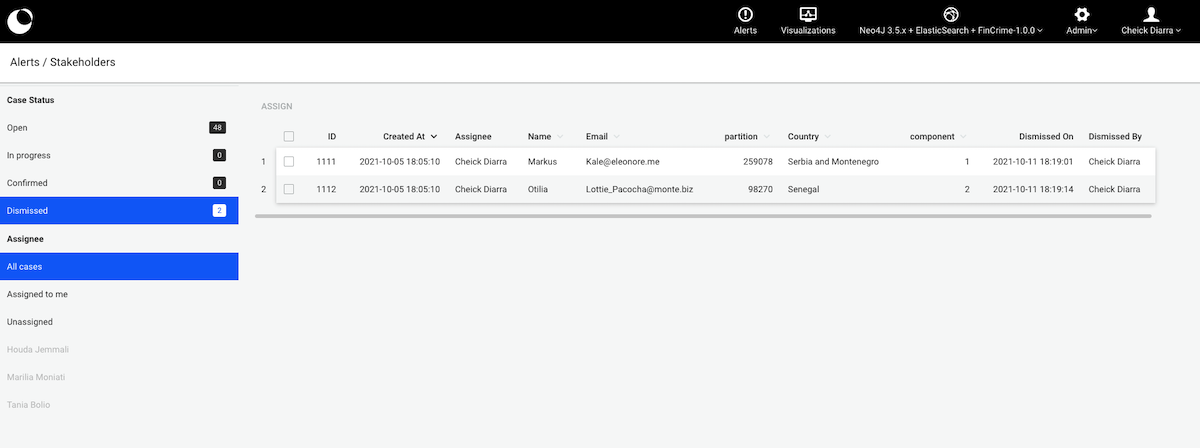Open the Visualizations monitor icon
The width and height of the screenshot is (1200, 448).
(x=808, y=14)
